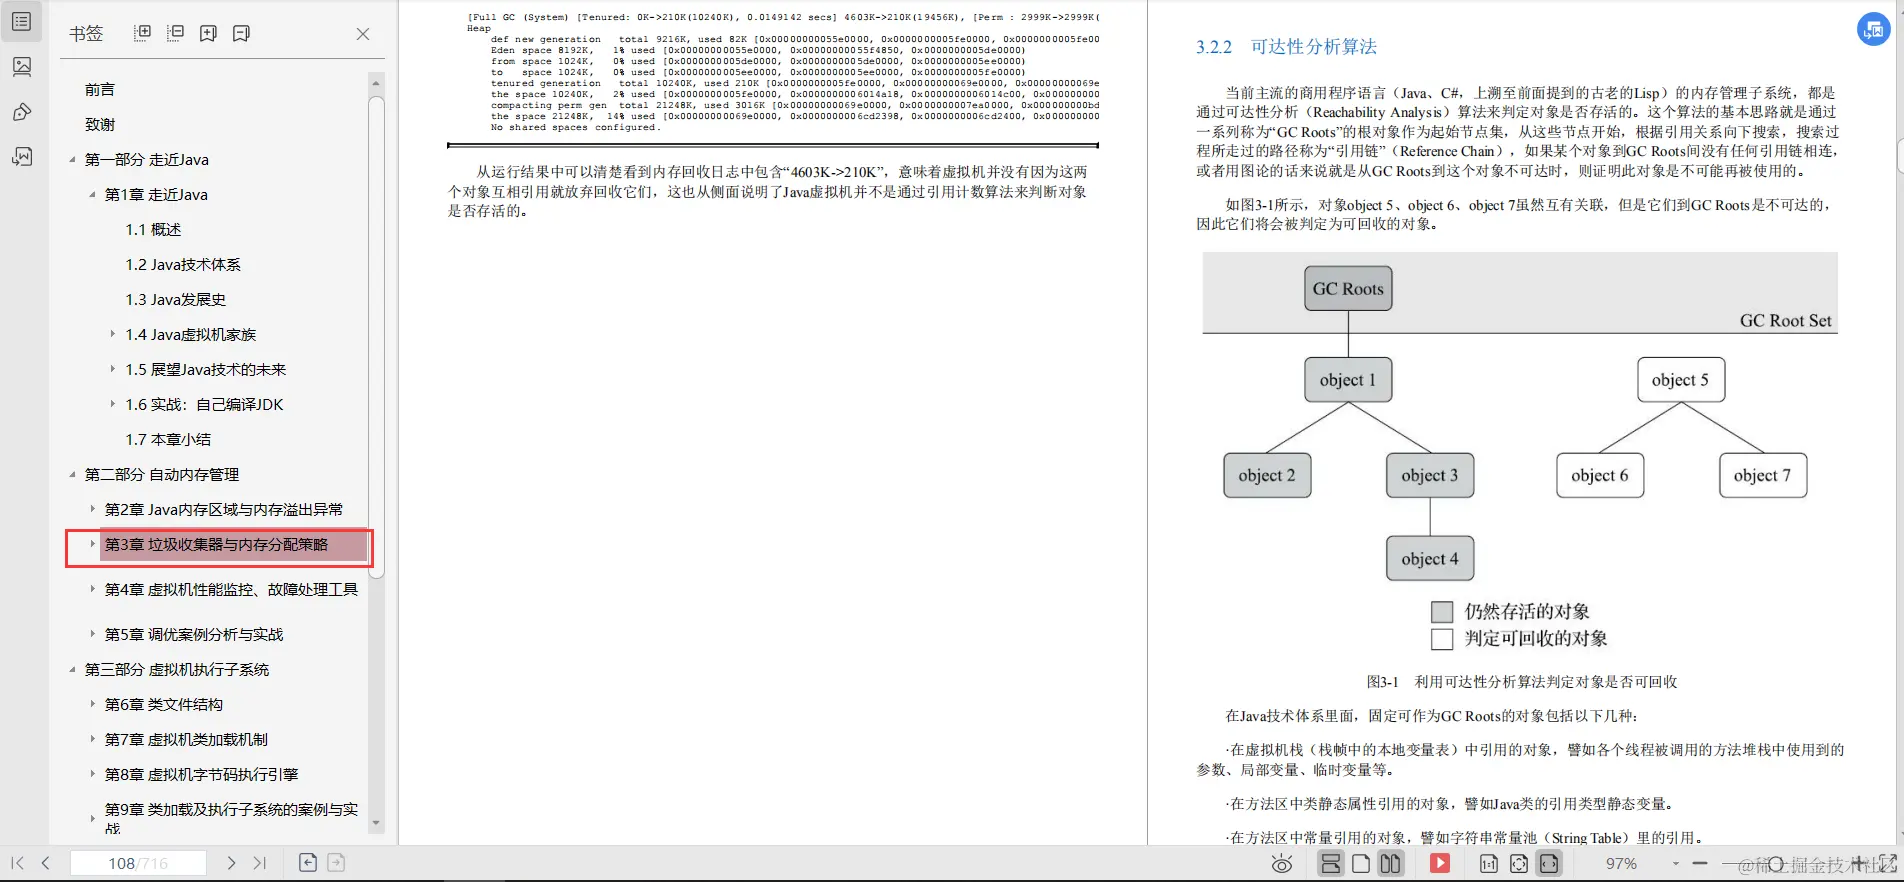Expand the 第4章 虚拟机性能监控 arrow
Viewport: 1904px width, 882px height.
(92, 589)
